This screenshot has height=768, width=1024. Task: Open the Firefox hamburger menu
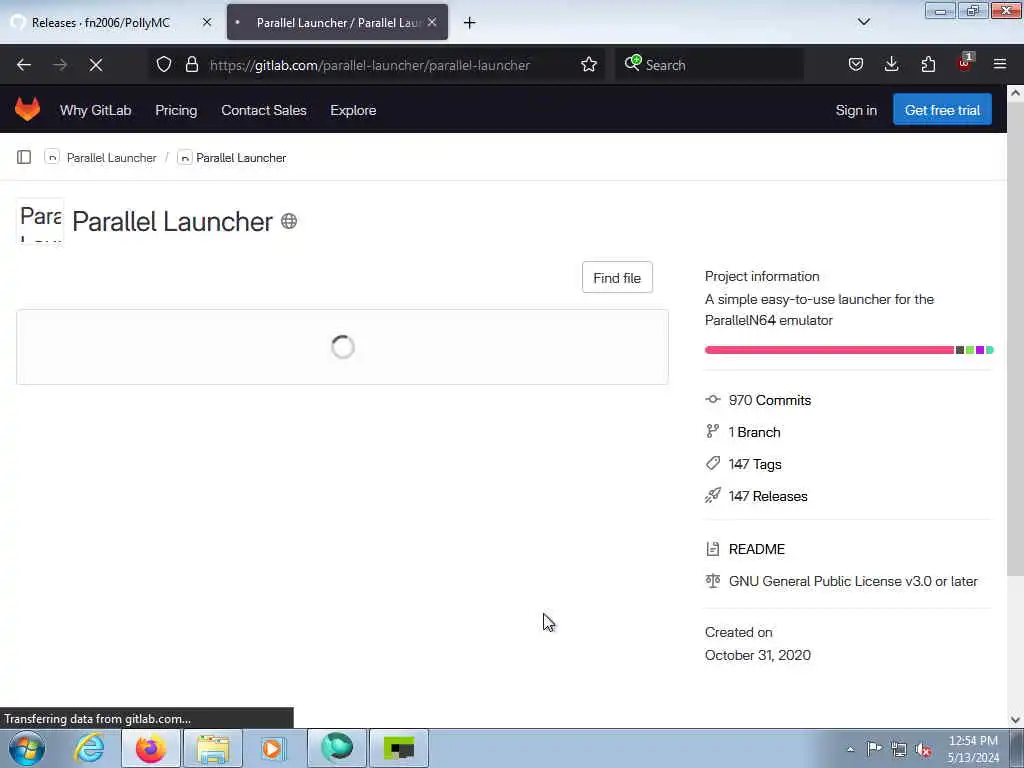click(x=1000, y=65)
